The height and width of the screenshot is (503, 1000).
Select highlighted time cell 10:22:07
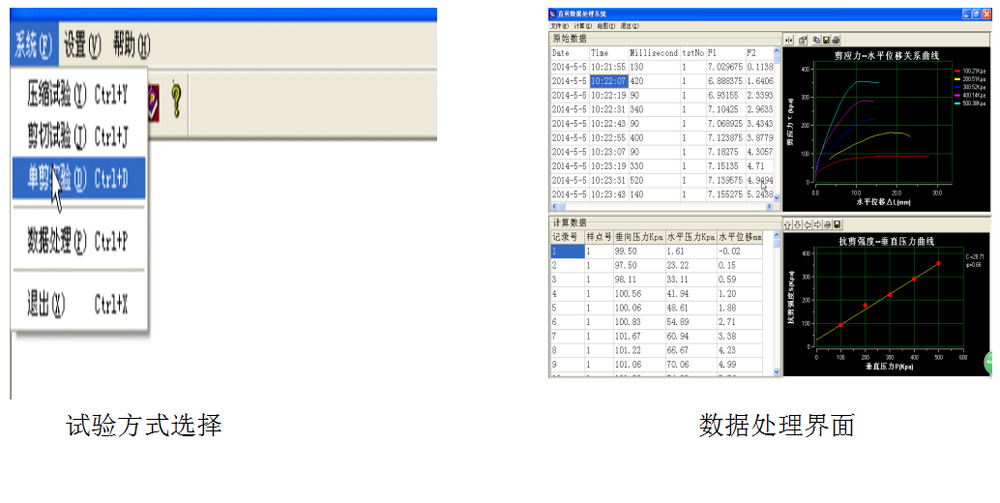609,81
